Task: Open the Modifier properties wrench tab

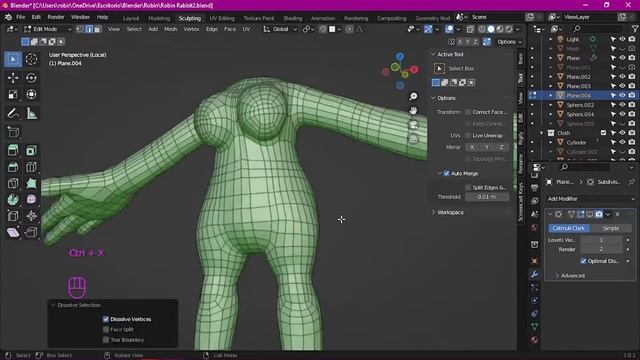Action: coord(534,274)
